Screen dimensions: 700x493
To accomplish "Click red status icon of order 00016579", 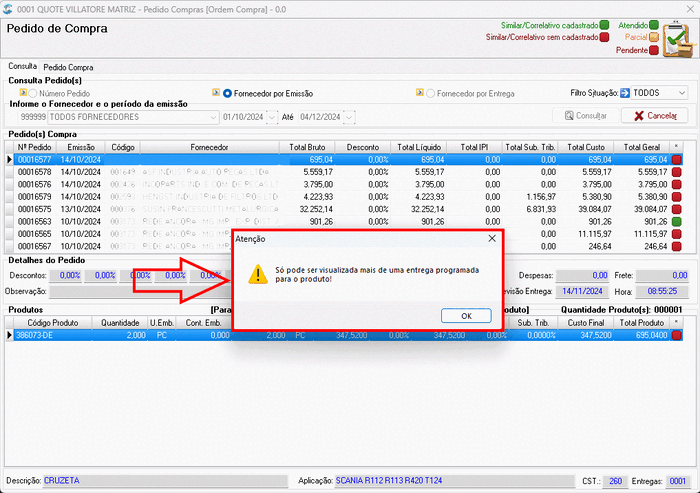I will pyautogui.click(x=676, y=197).
